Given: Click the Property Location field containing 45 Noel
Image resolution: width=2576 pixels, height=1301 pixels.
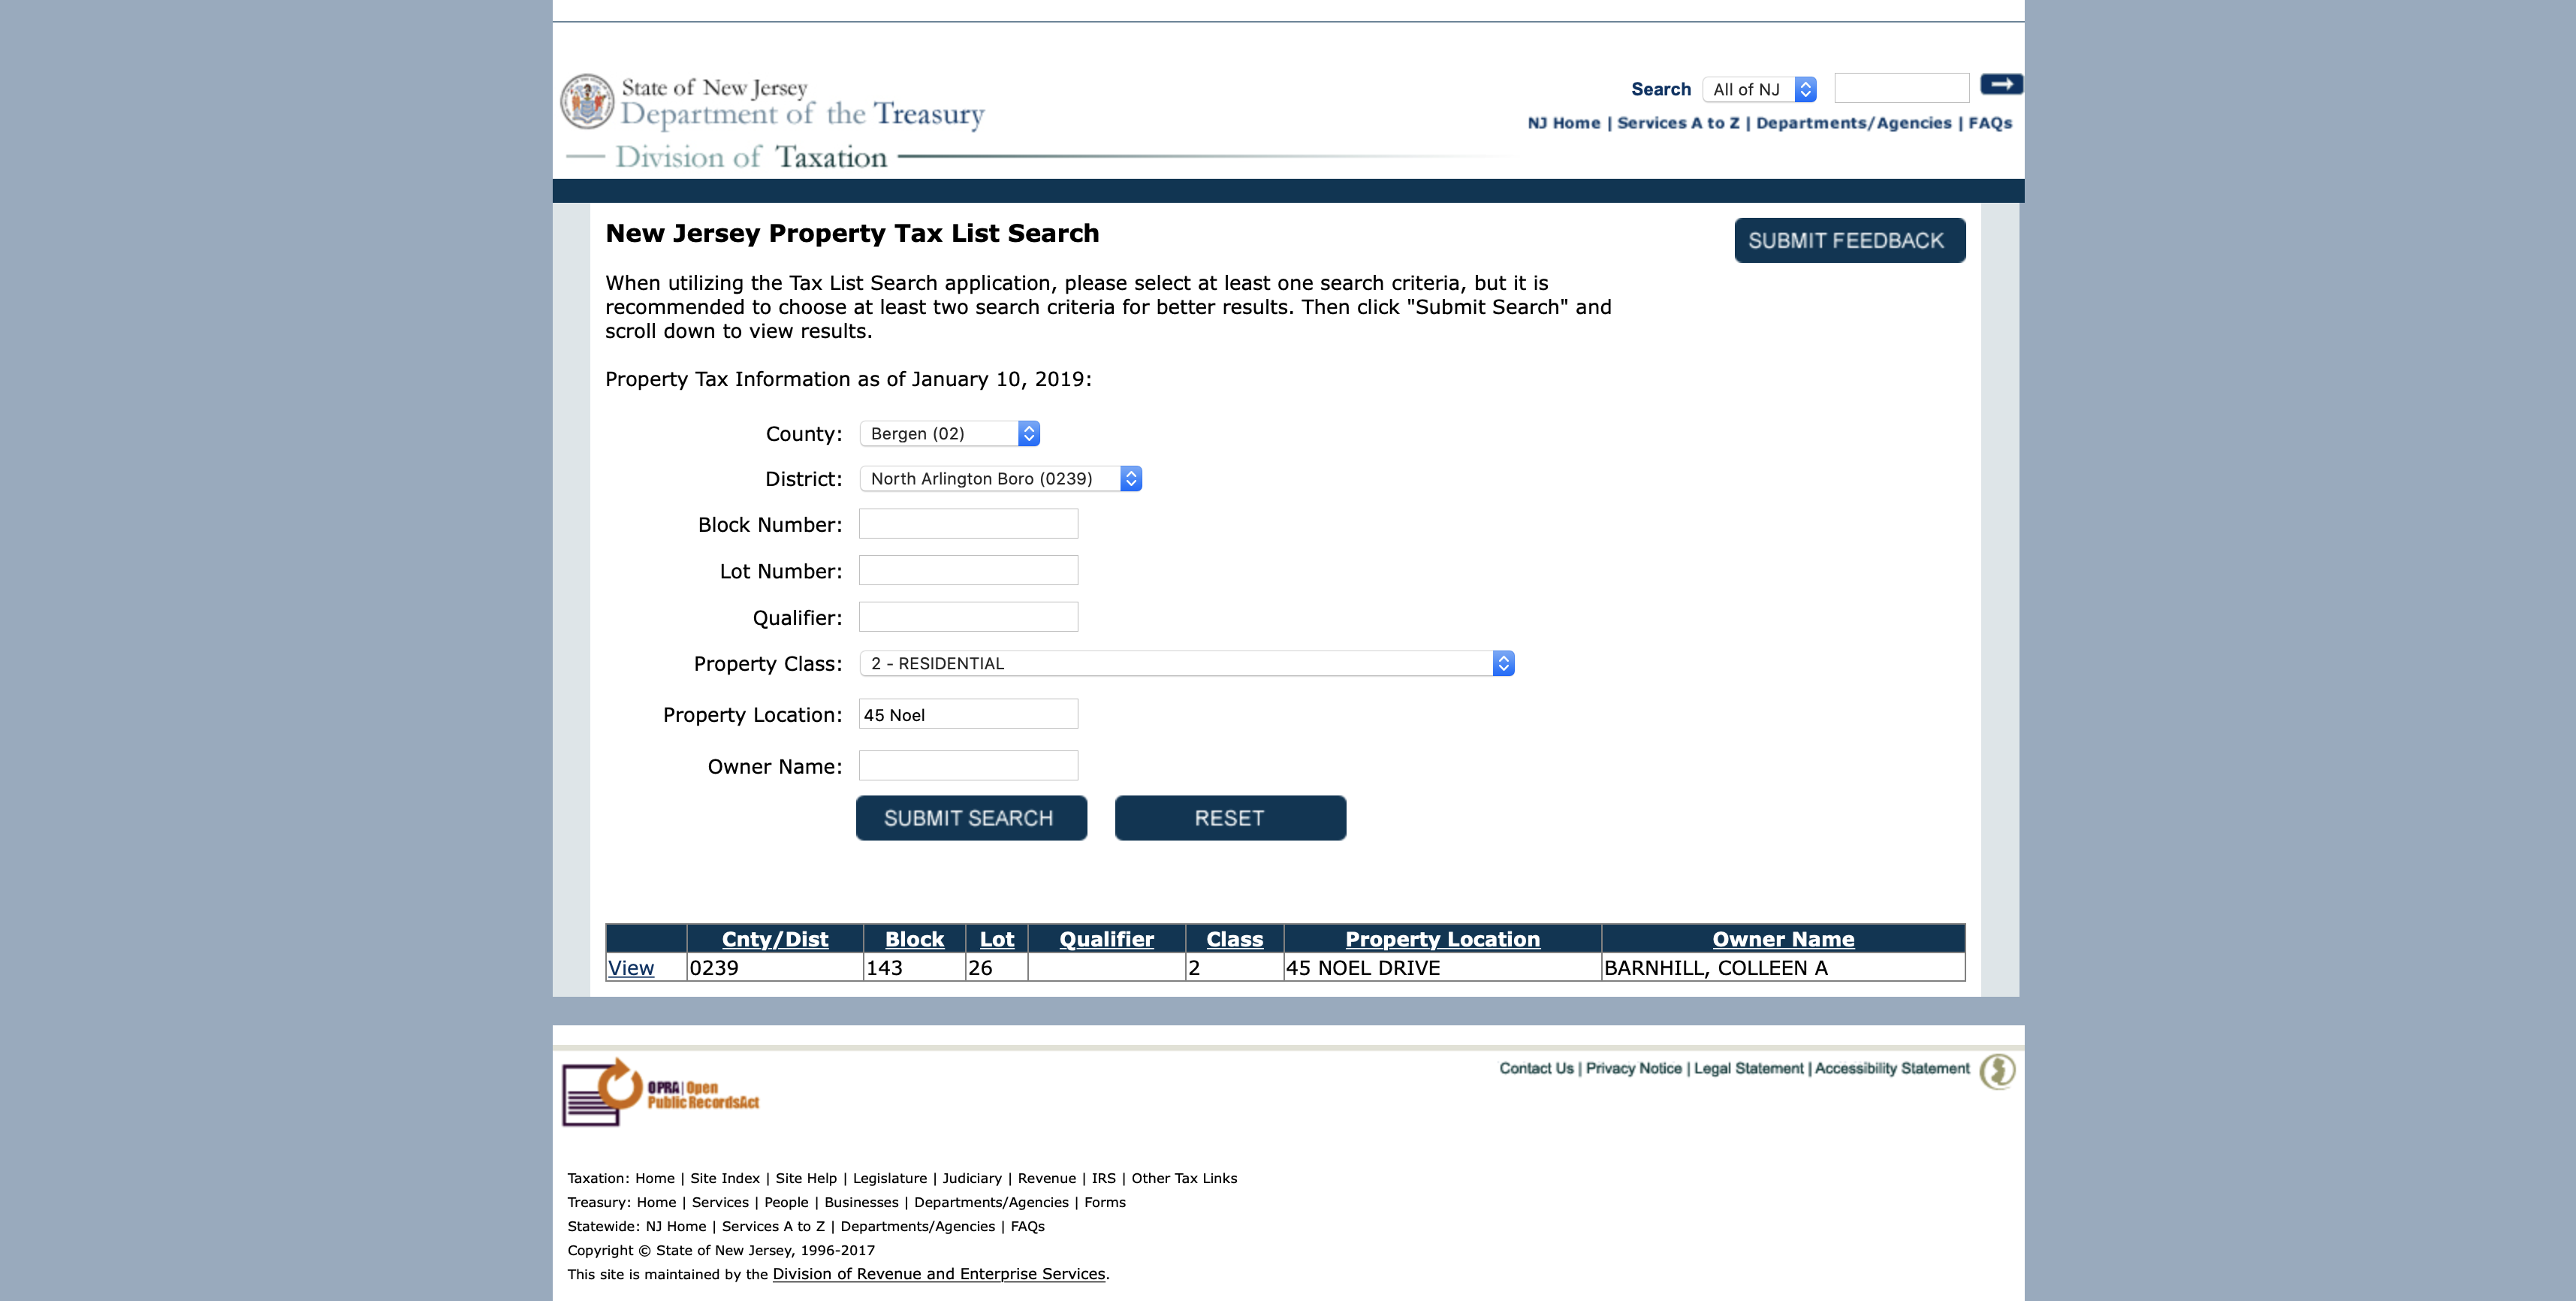Looking at the screenshot, I should (967, 715).
